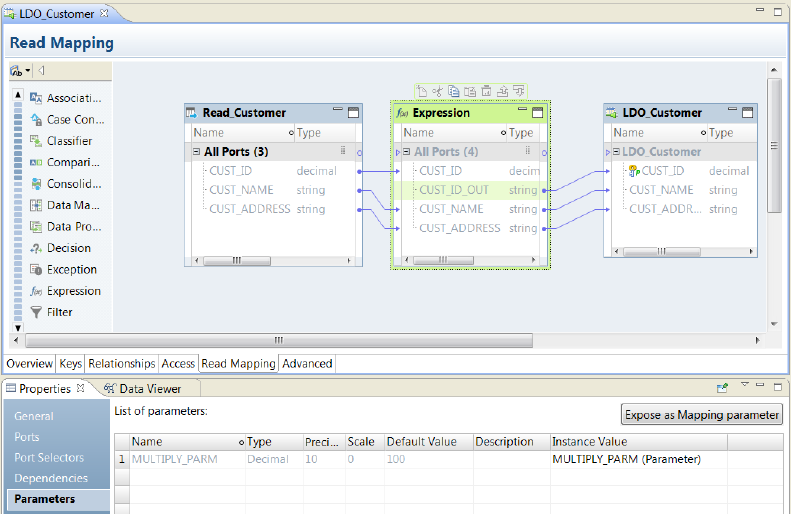Select Classifier transformation in palette

point(61,141)
